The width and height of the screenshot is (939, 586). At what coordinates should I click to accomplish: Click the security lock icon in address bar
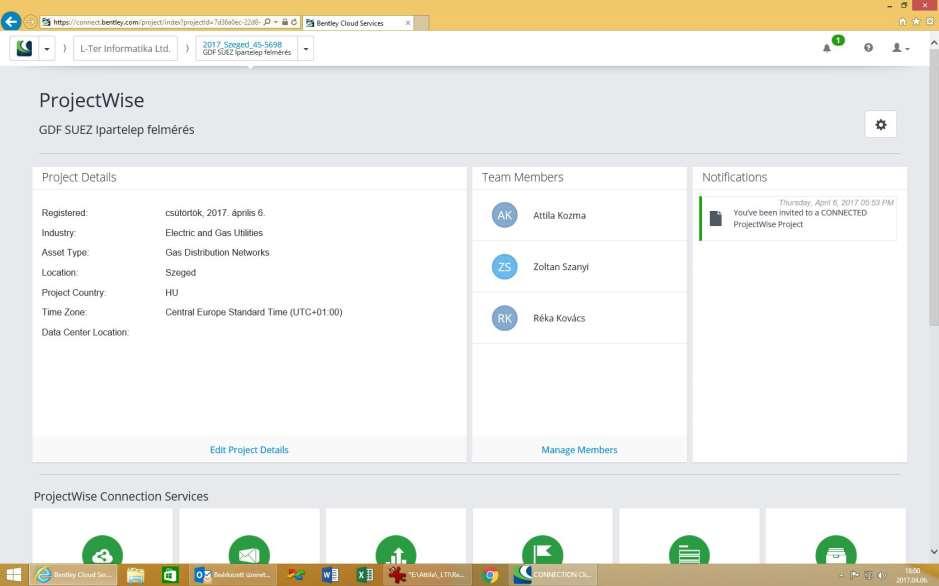[285, 22]
